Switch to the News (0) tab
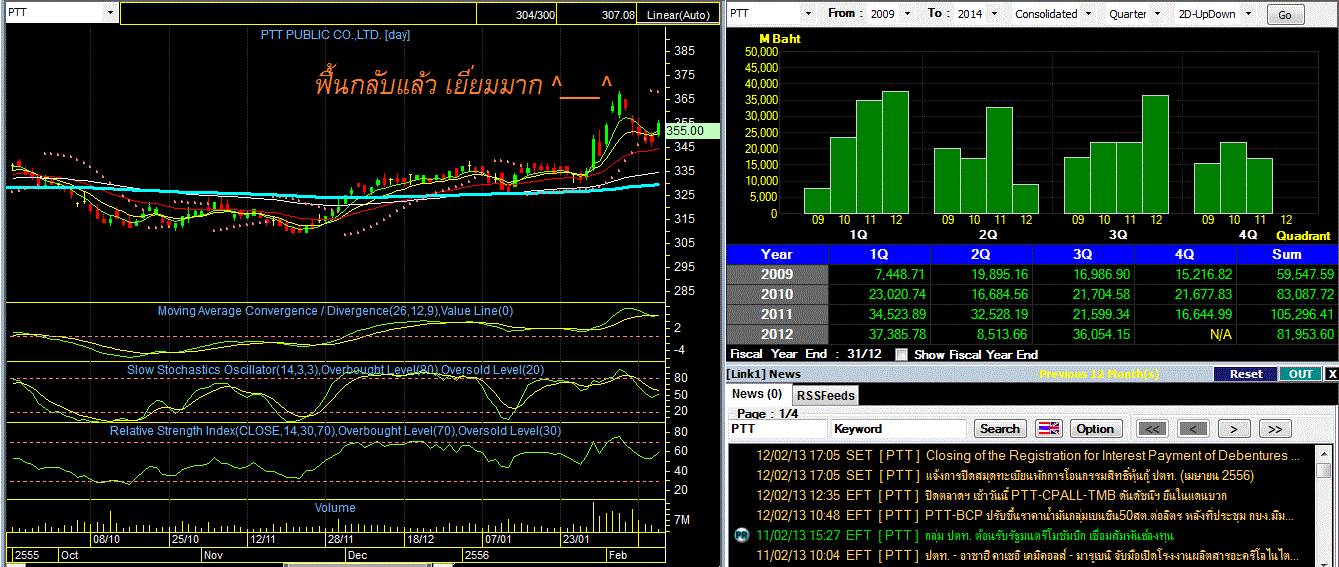Screen dimensions: 1339x567 pos(757,394)
